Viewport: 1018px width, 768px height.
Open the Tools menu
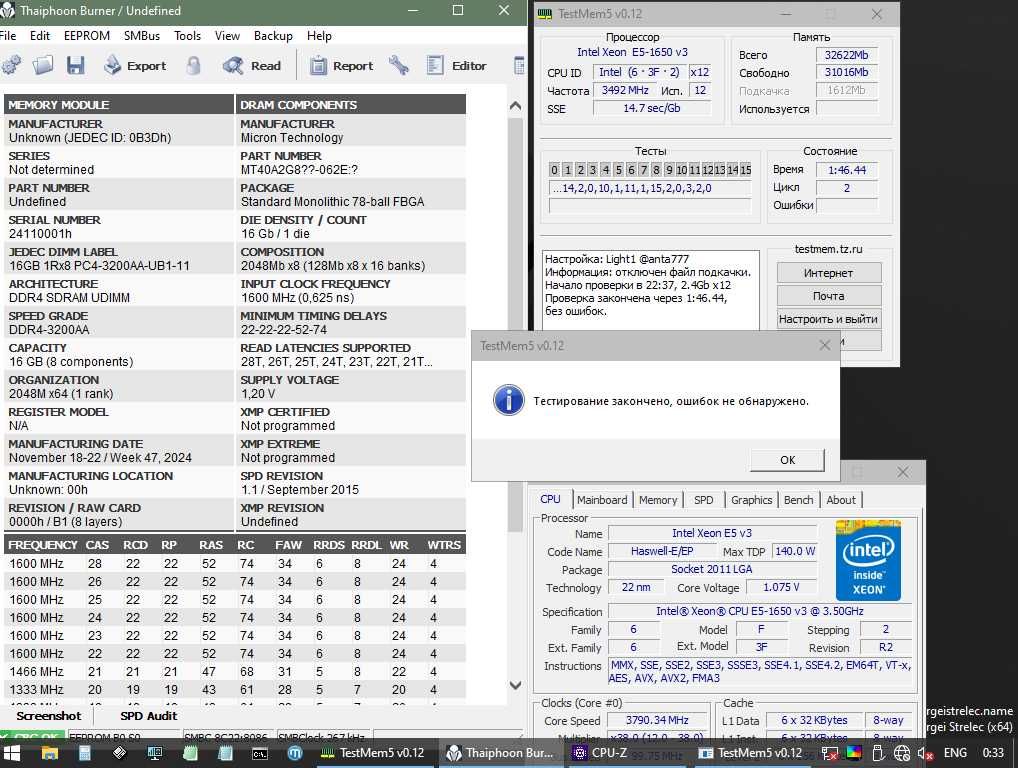tap(188, 36)
